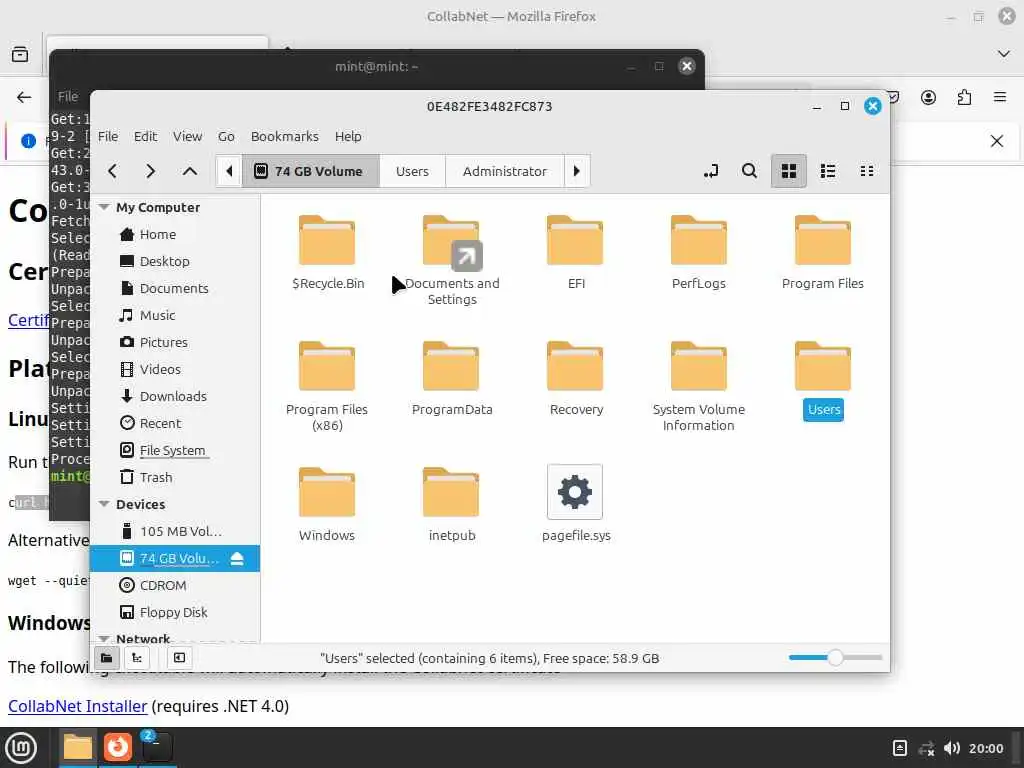
Task: Open the PerfLogs folder
Action: 699,252
